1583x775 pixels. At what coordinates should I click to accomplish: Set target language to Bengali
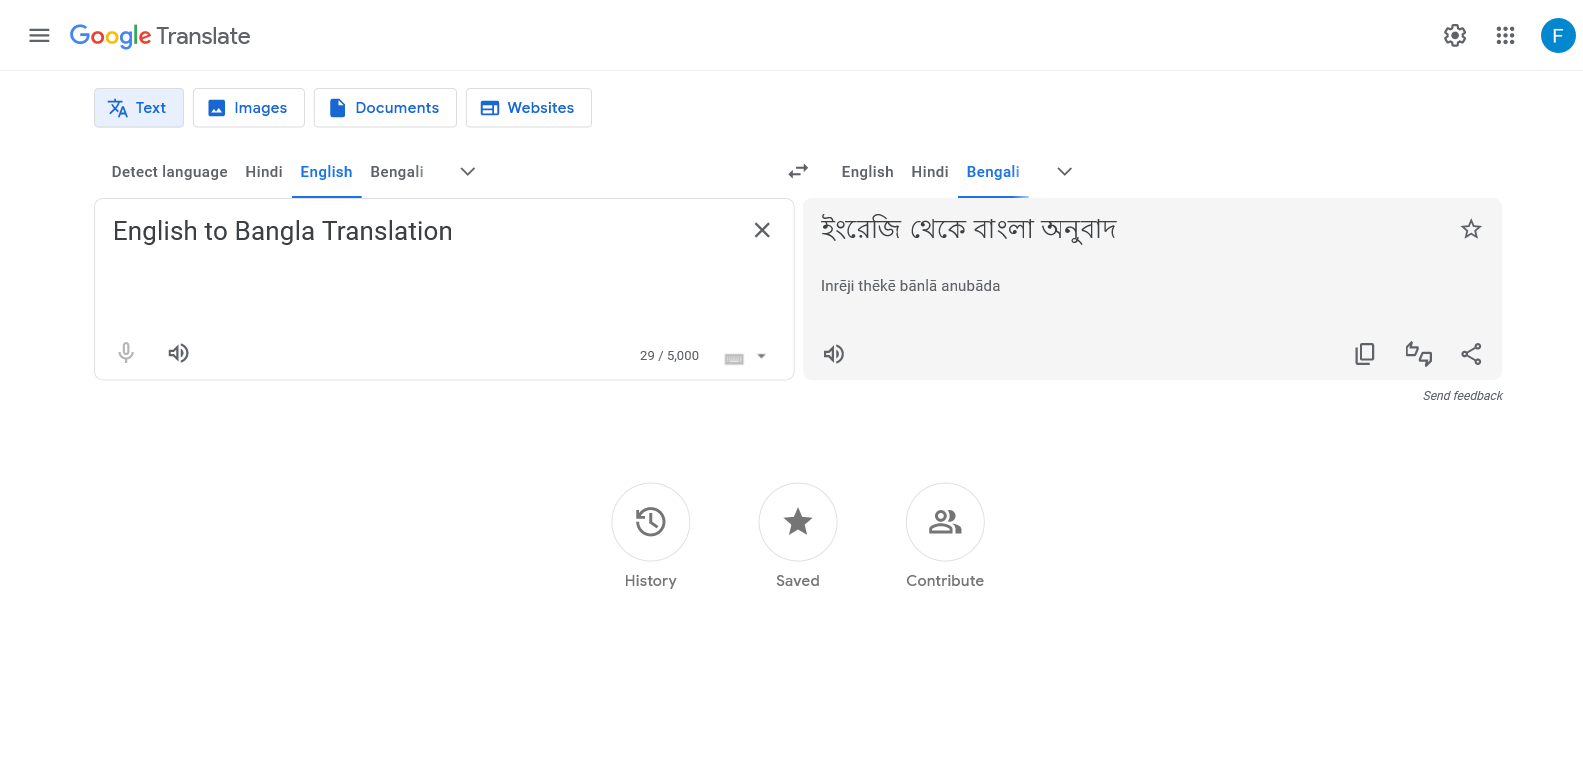coord(993,172)
